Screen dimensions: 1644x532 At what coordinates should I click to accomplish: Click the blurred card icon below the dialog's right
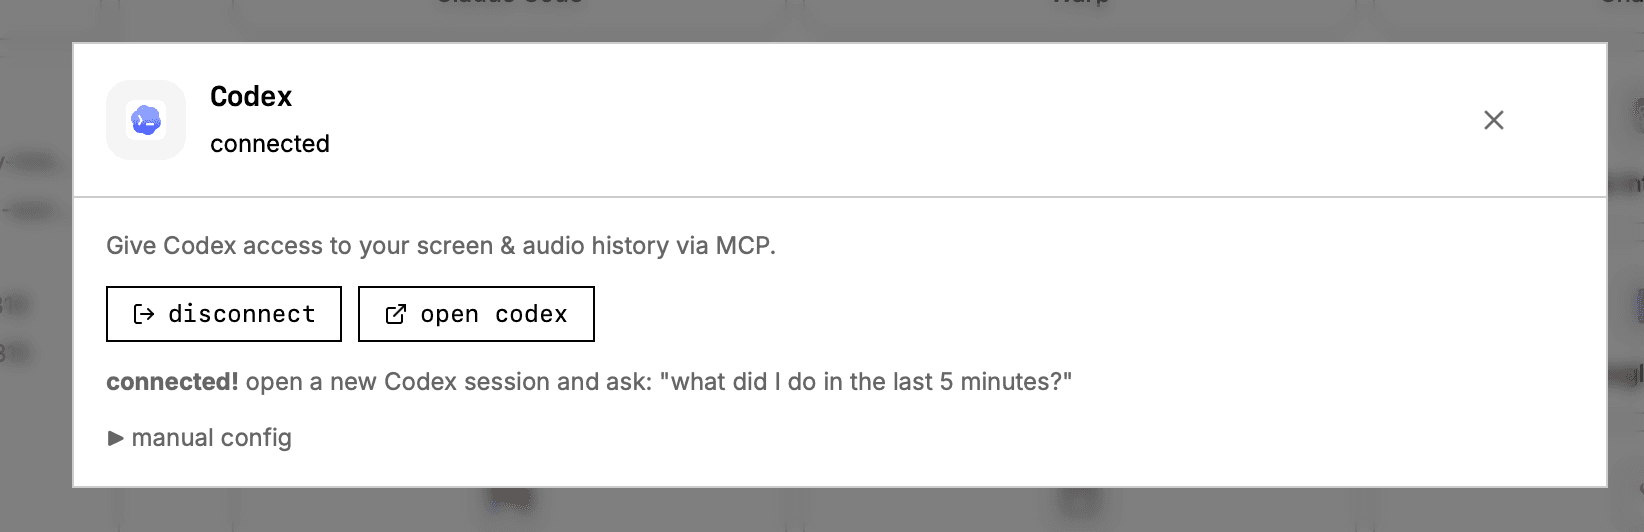pyautogui.click(x=1080, y=500)
